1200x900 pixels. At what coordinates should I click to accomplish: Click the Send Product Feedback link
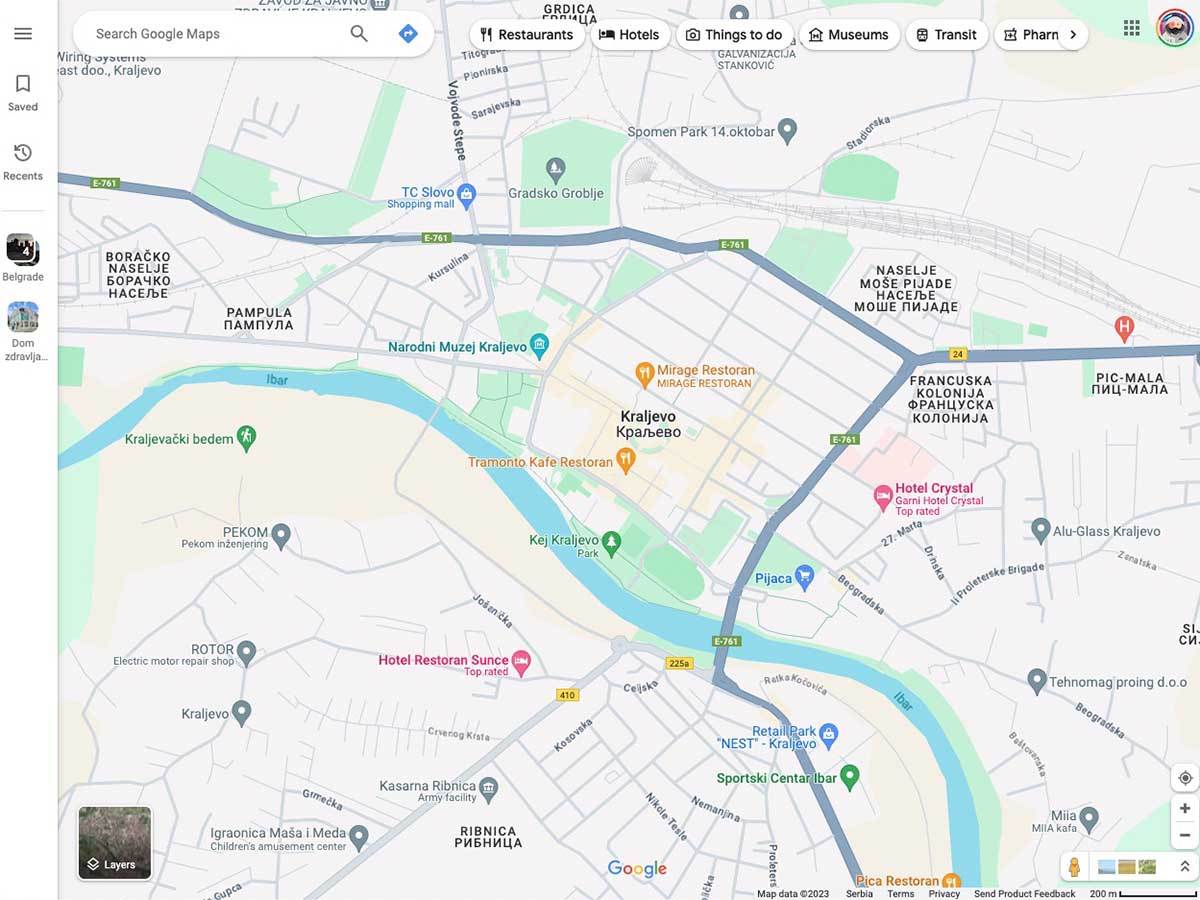(1024, 894)
